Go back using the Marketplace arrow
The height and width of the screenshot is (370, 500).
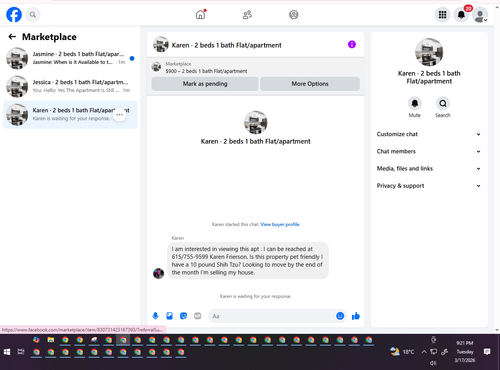coord(12,37)
